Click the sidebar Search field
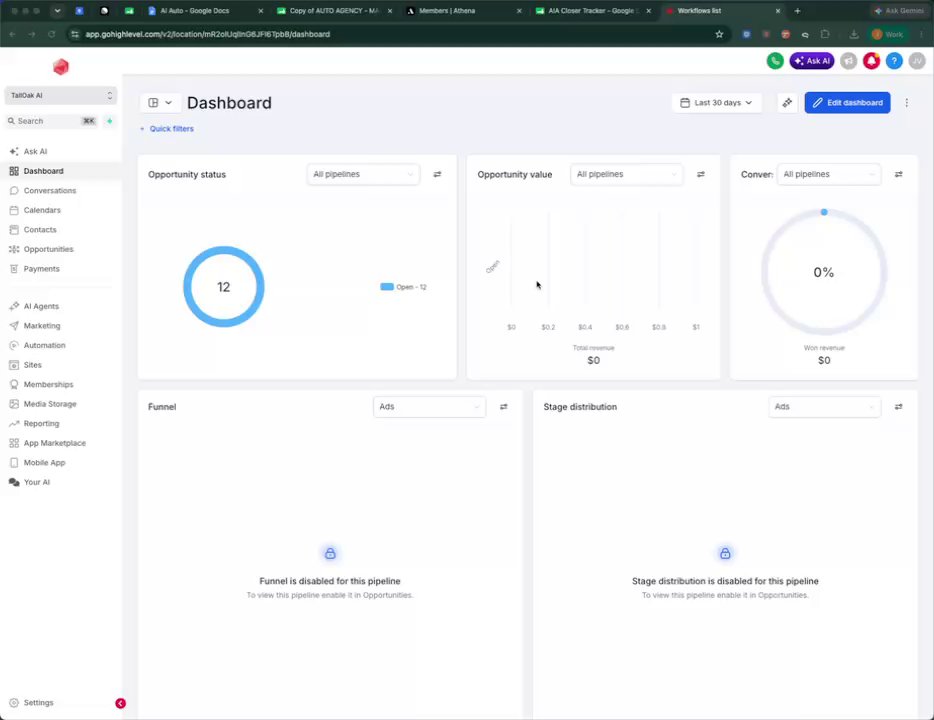The height and width of the screenshot is (720, 934). coord(51,121)
